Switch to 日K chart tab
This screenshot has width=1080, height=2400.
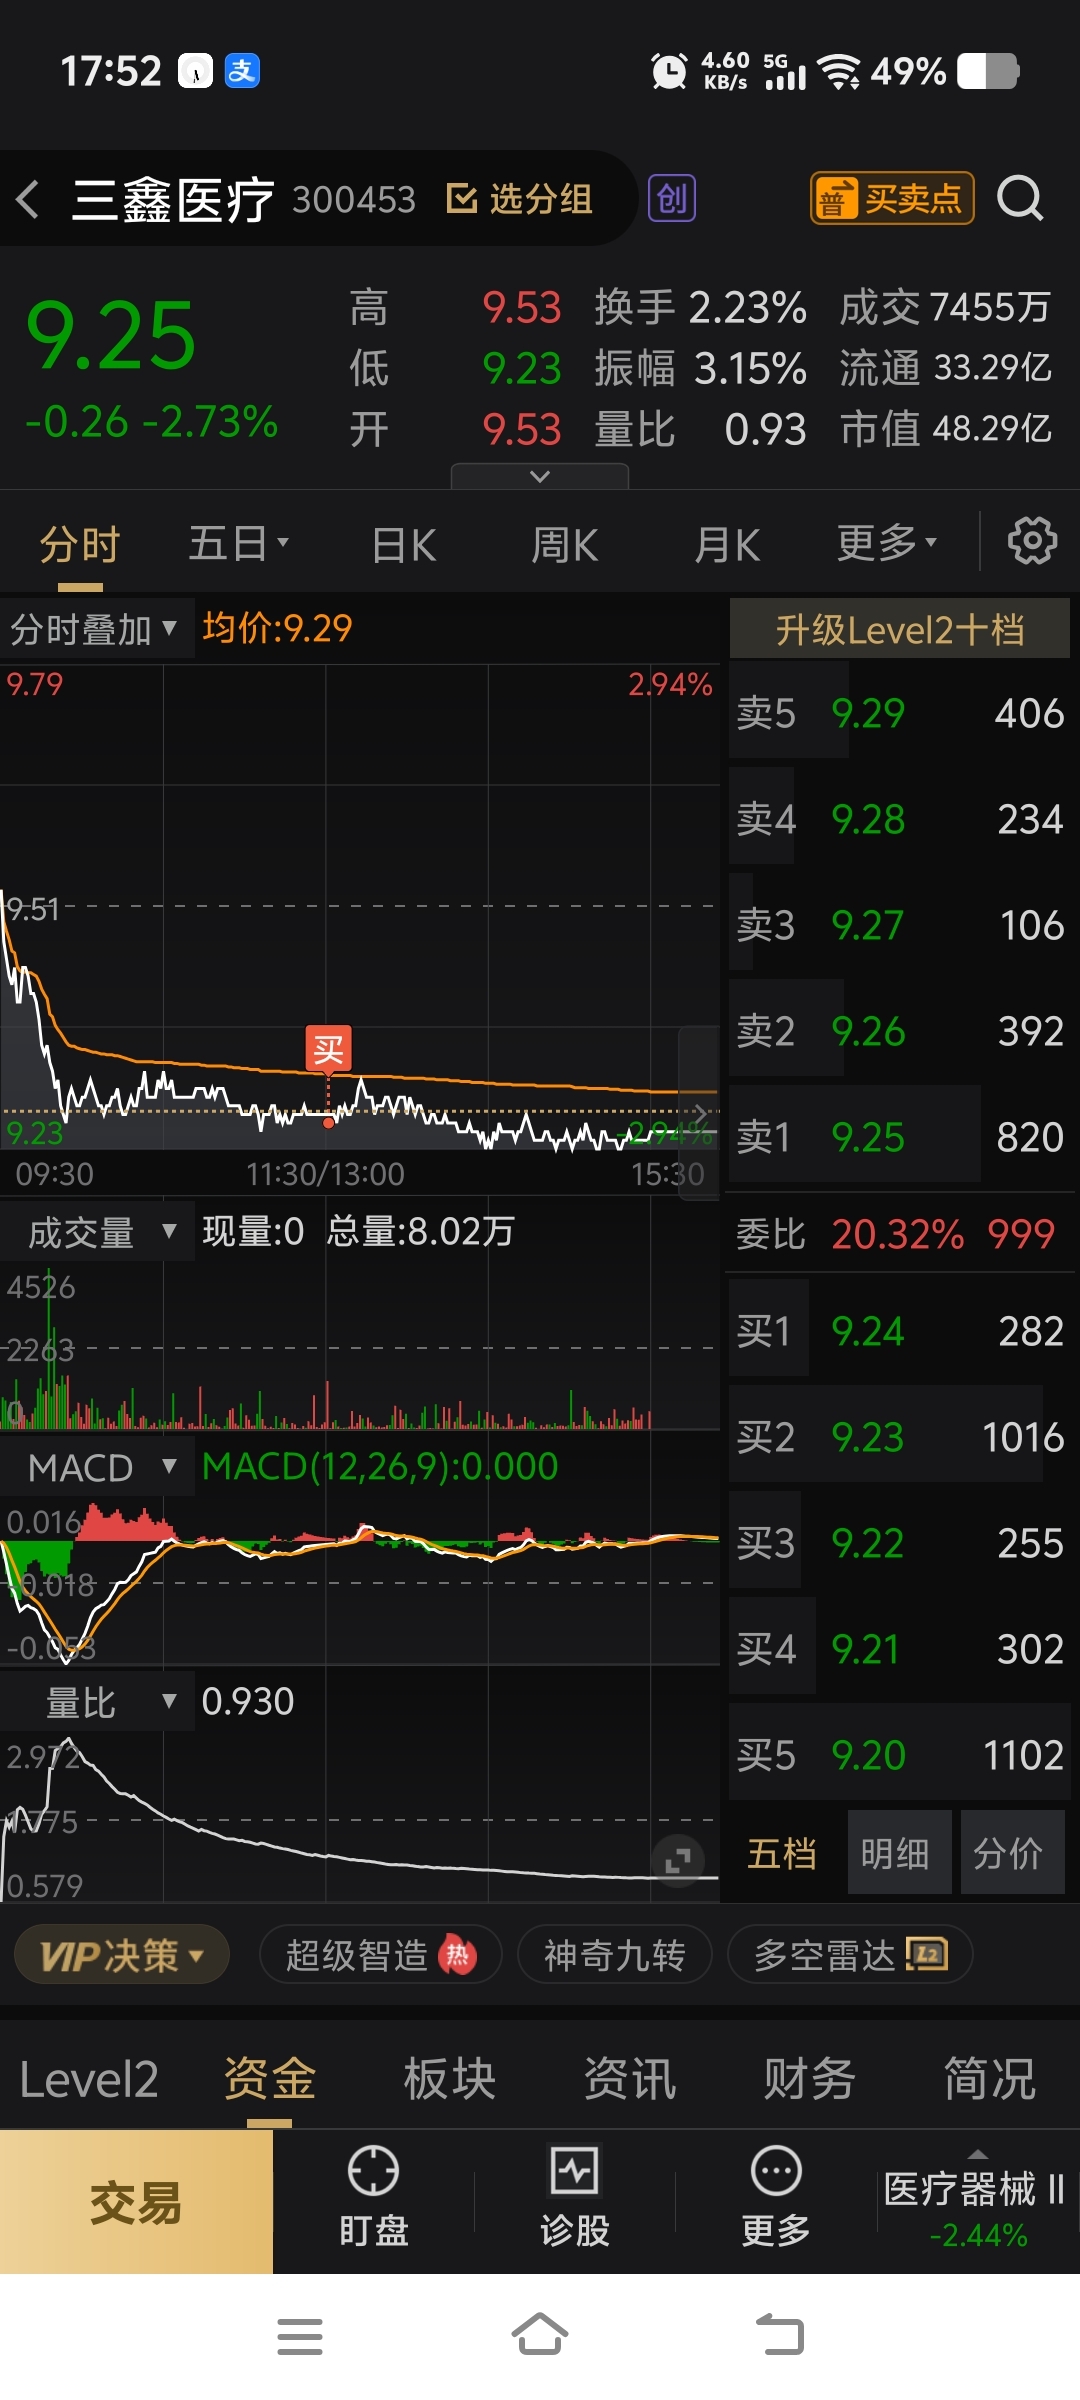[x=404, y=545]
